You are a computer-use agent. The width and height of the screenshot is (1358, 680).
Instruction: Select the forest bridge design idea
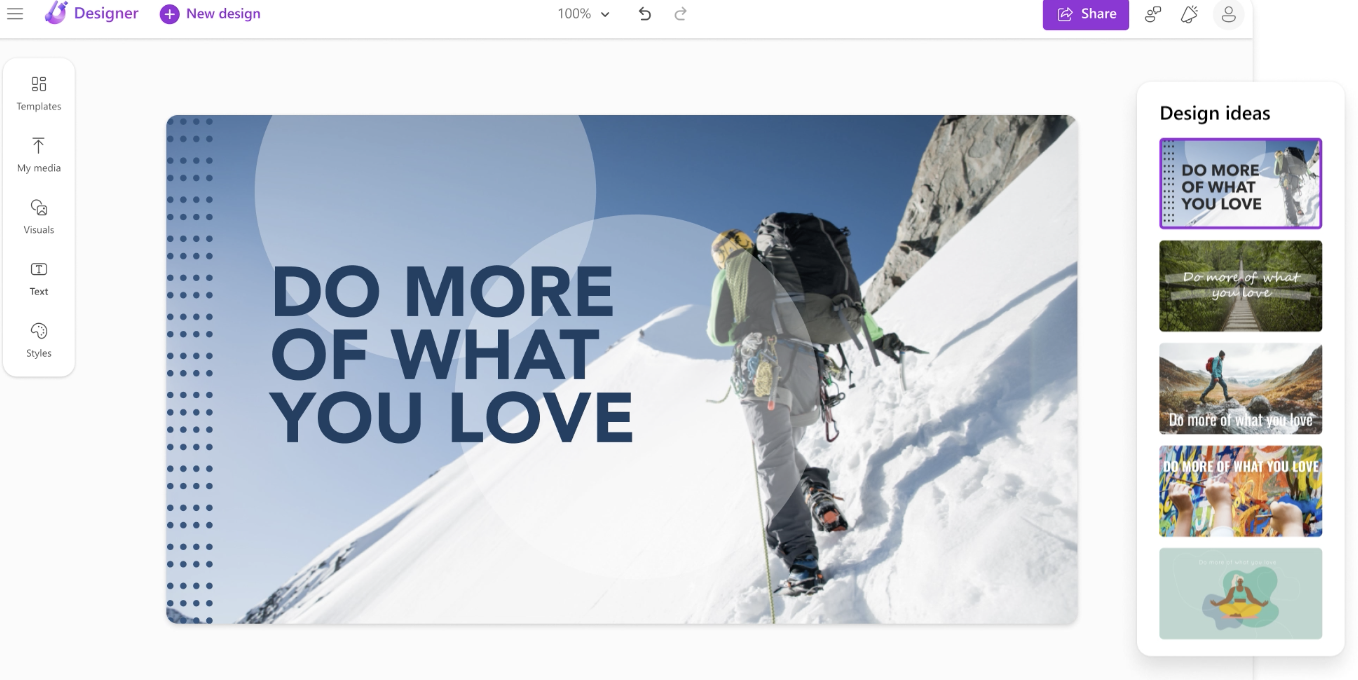(1240, 286)
